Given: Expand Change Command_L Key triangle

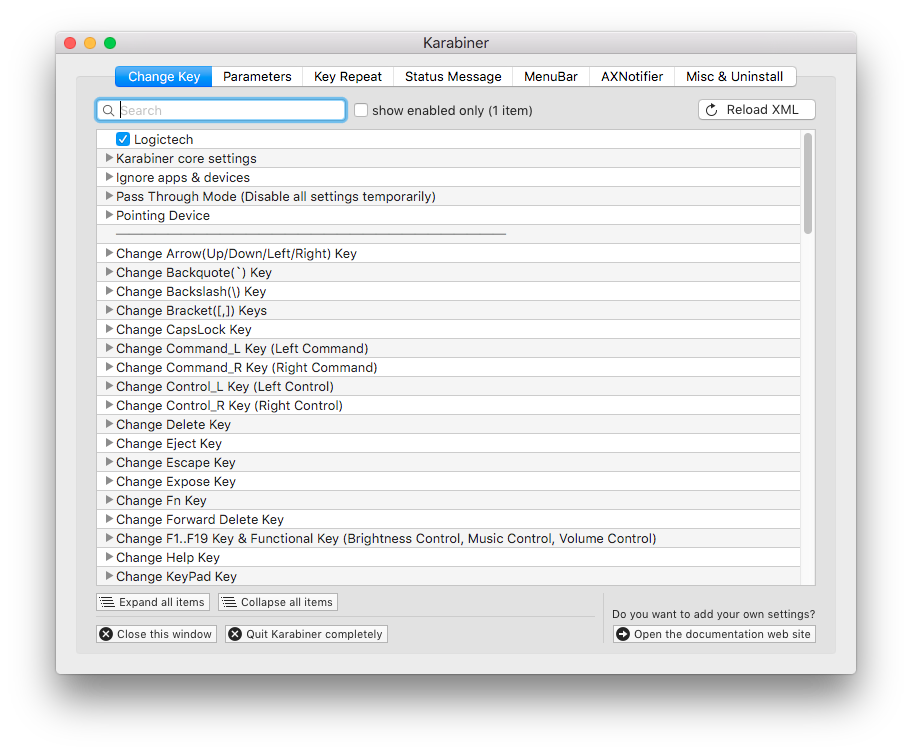Looking at the screenshot, I should pos(109,348).
